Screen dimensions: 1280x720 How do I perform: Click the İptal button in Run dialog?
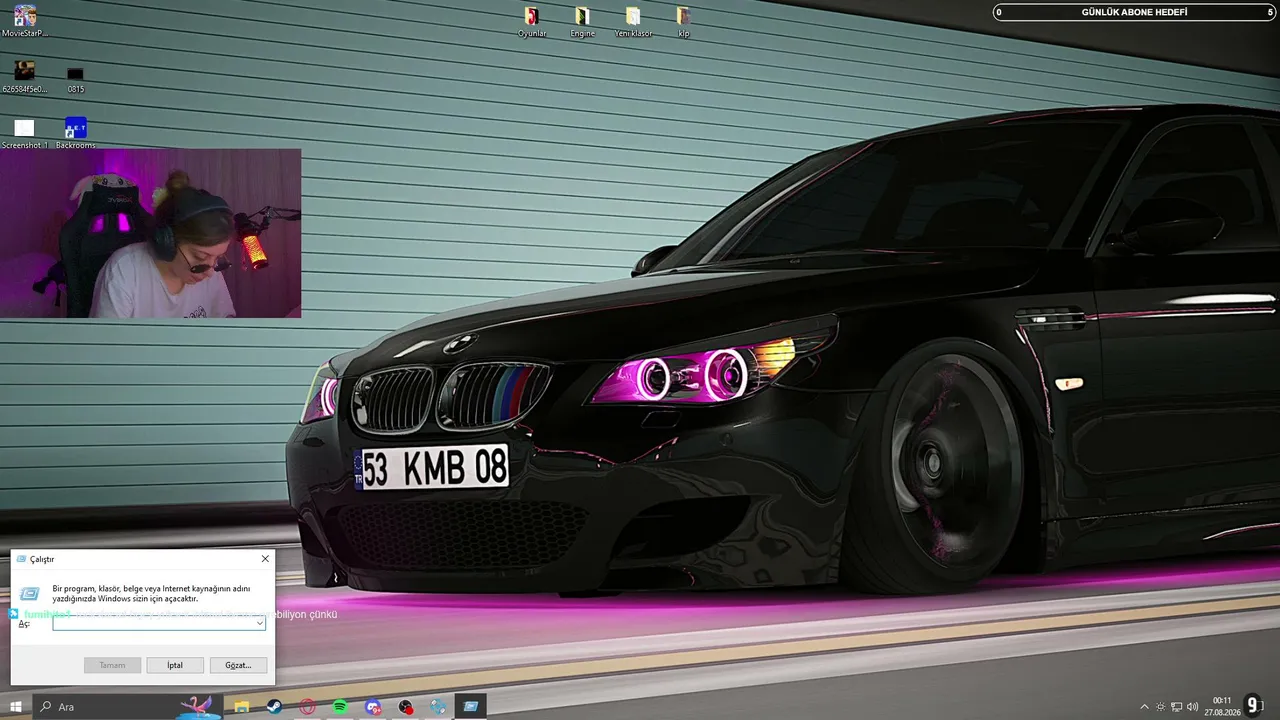pos(175,665)
